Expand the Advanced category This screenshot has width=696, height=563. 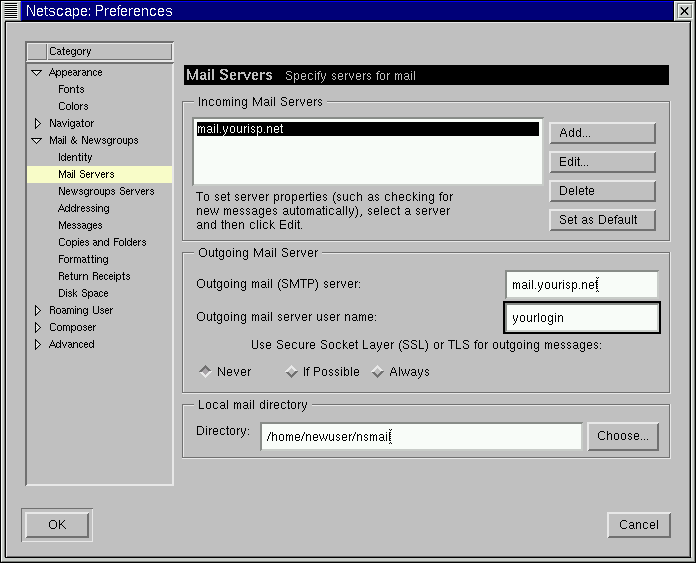coord(37,345)
